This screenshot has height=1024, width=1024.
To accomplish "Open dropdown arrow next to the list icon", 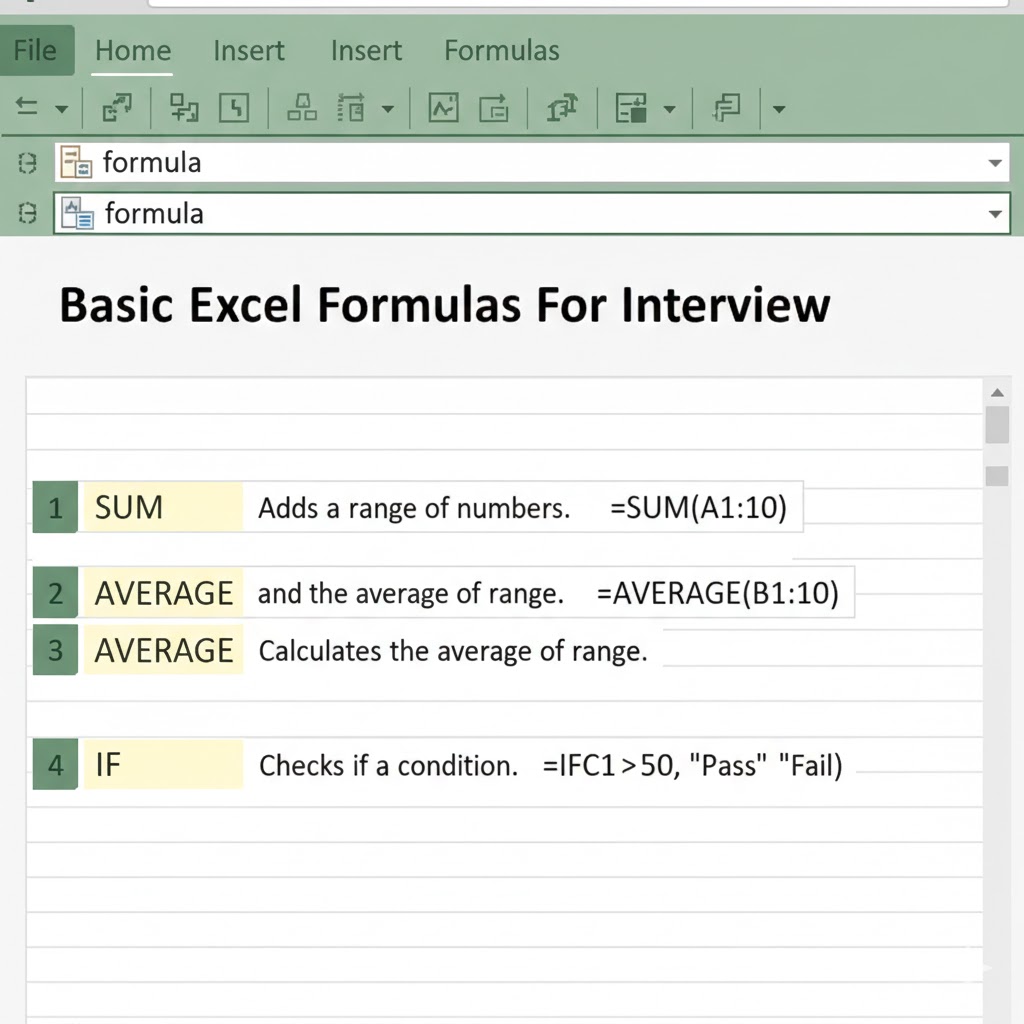I will click(388, 109).
